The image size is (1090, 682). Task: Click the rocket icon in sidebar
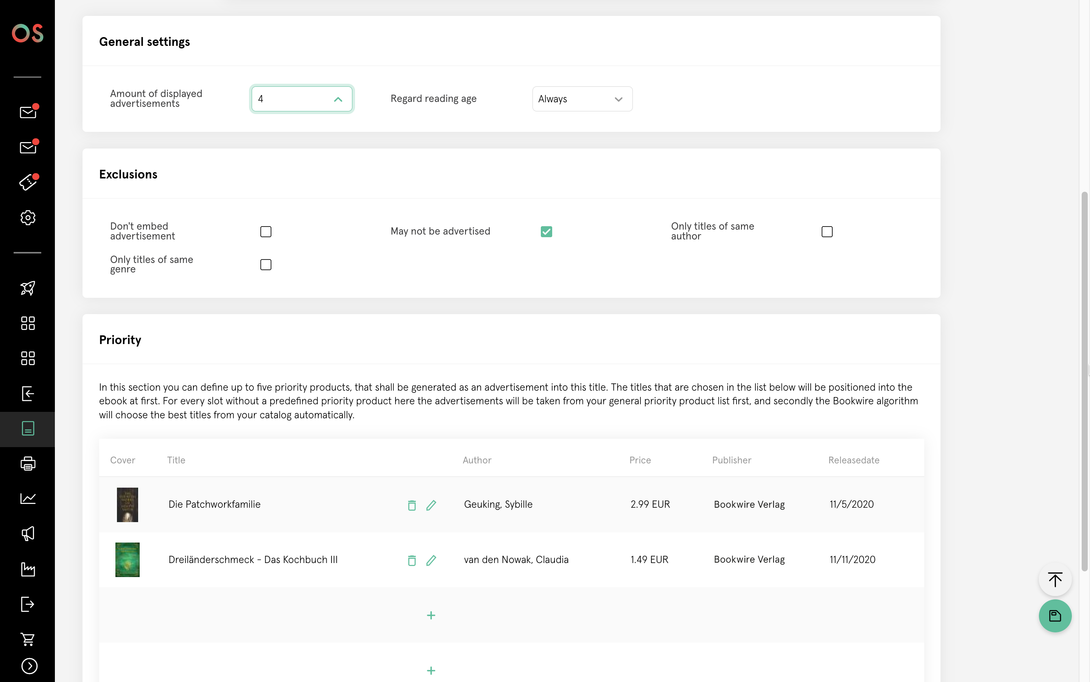pos(28,288)
